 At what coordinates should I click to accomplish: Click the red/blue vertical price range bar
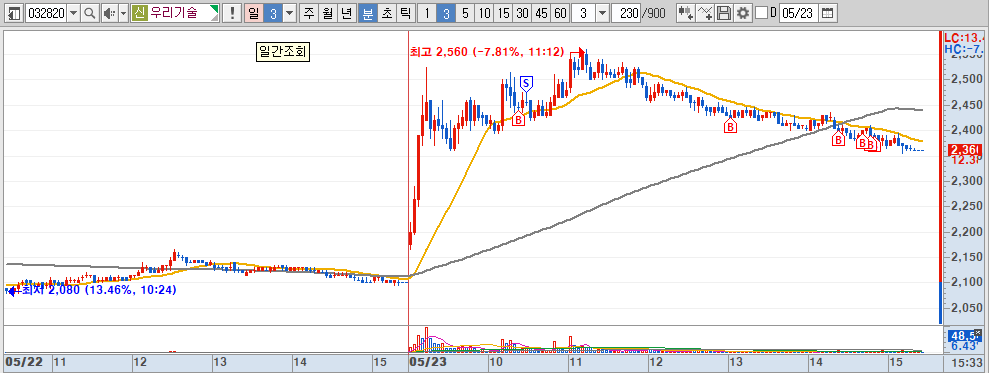tap(941, 177)
